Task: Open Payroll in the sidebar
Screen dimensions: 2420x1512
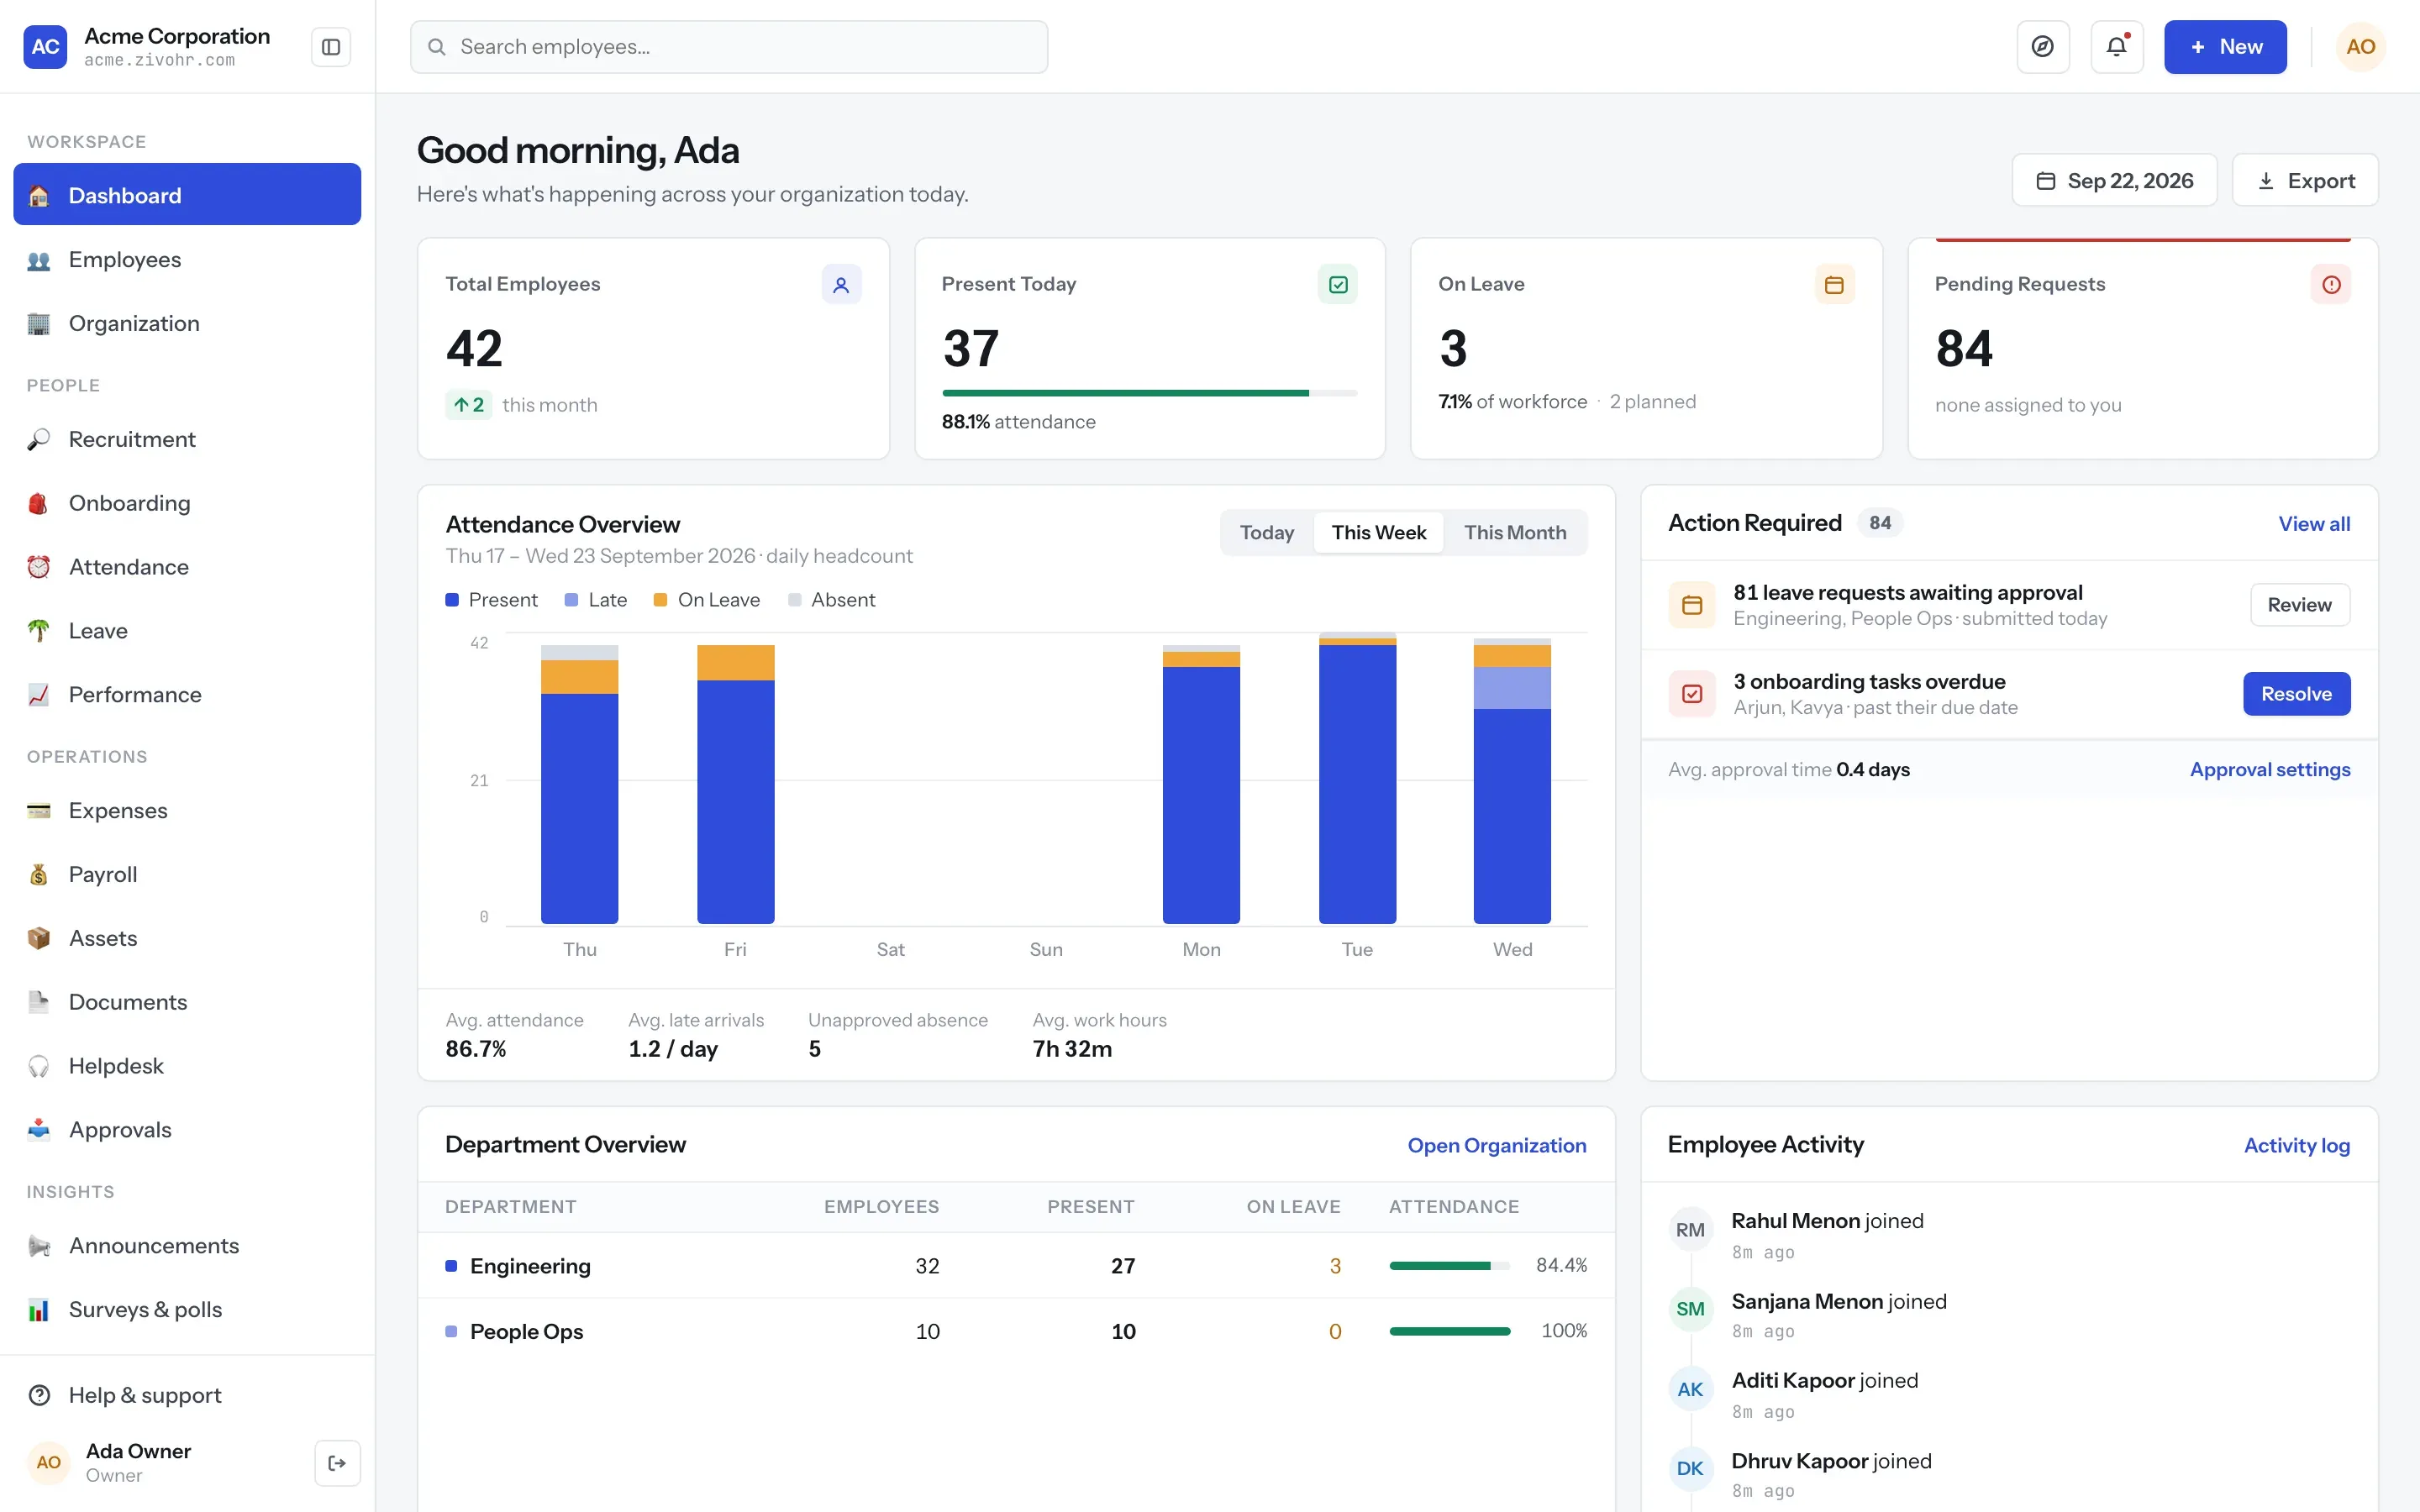Action: point(187,875)
